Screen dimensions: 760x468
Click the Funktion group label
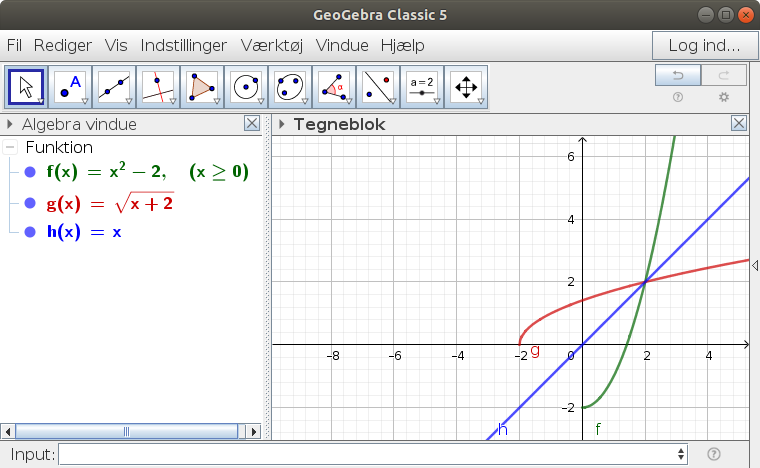tap(59, 147)
